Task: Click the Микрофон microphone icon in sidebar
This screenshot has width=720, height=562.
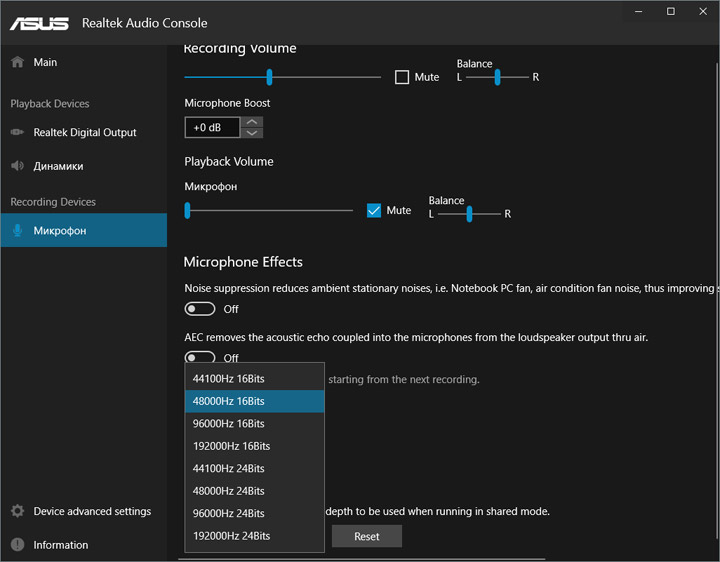Action: click(17, 230)
